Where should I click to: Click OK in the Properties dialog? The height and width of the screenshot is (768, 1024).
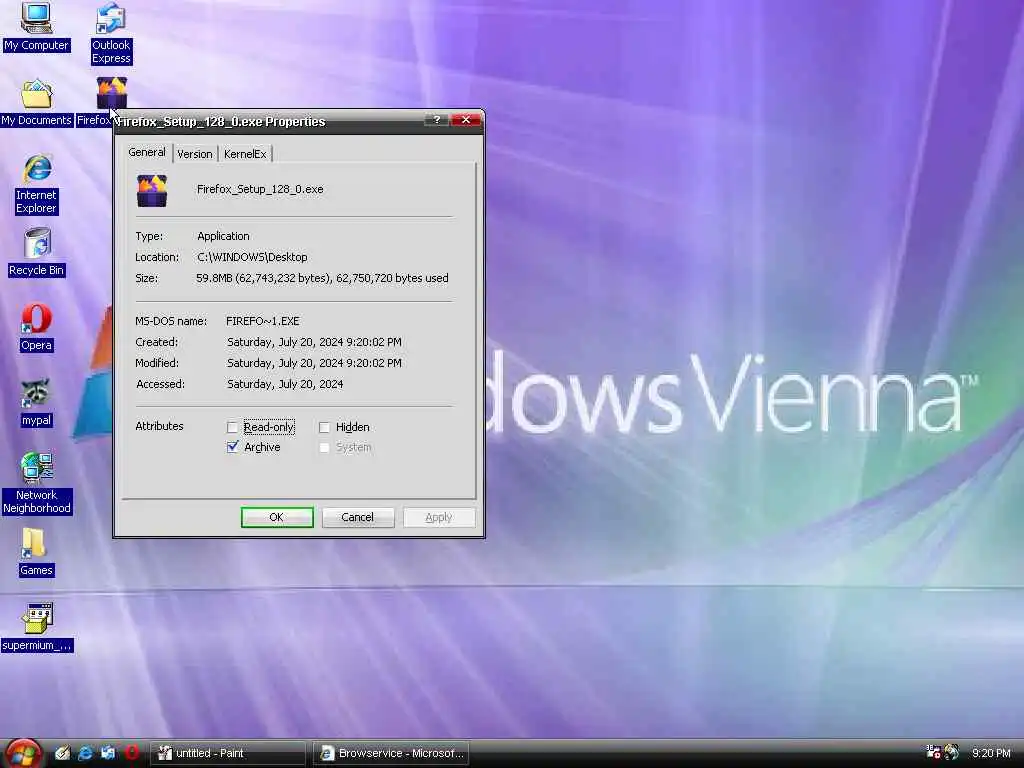[277, 517]
